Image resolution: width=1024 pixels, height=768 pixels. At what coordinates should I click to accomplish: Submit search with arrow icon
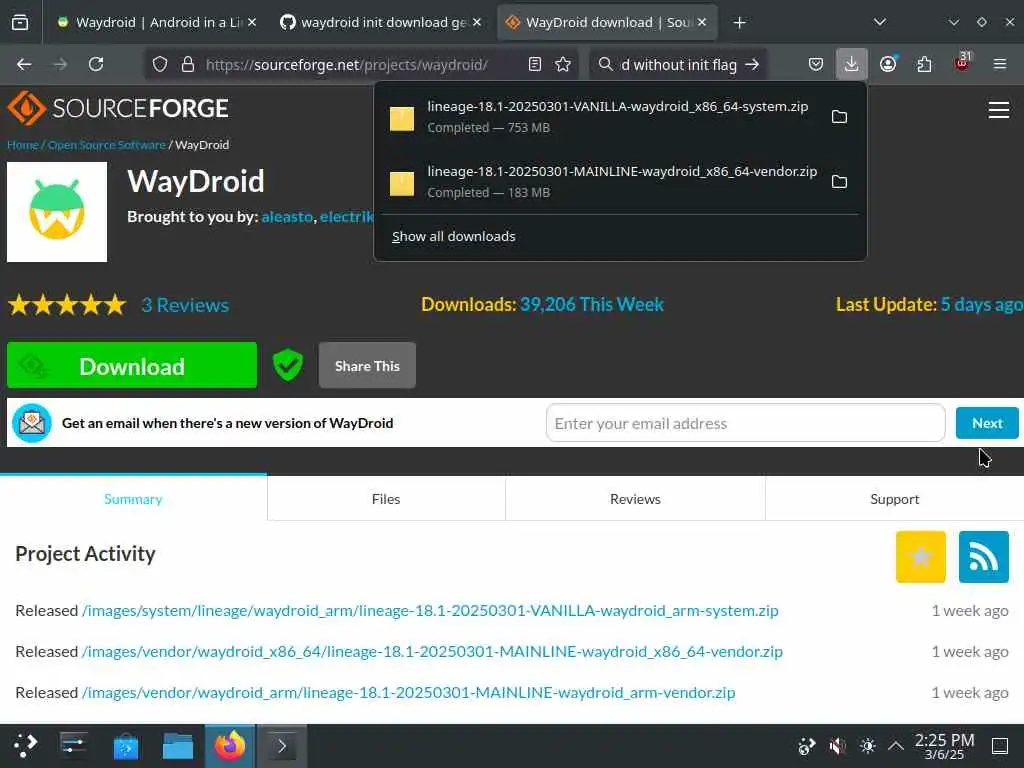pyautogui.click(x=752, y=65)
